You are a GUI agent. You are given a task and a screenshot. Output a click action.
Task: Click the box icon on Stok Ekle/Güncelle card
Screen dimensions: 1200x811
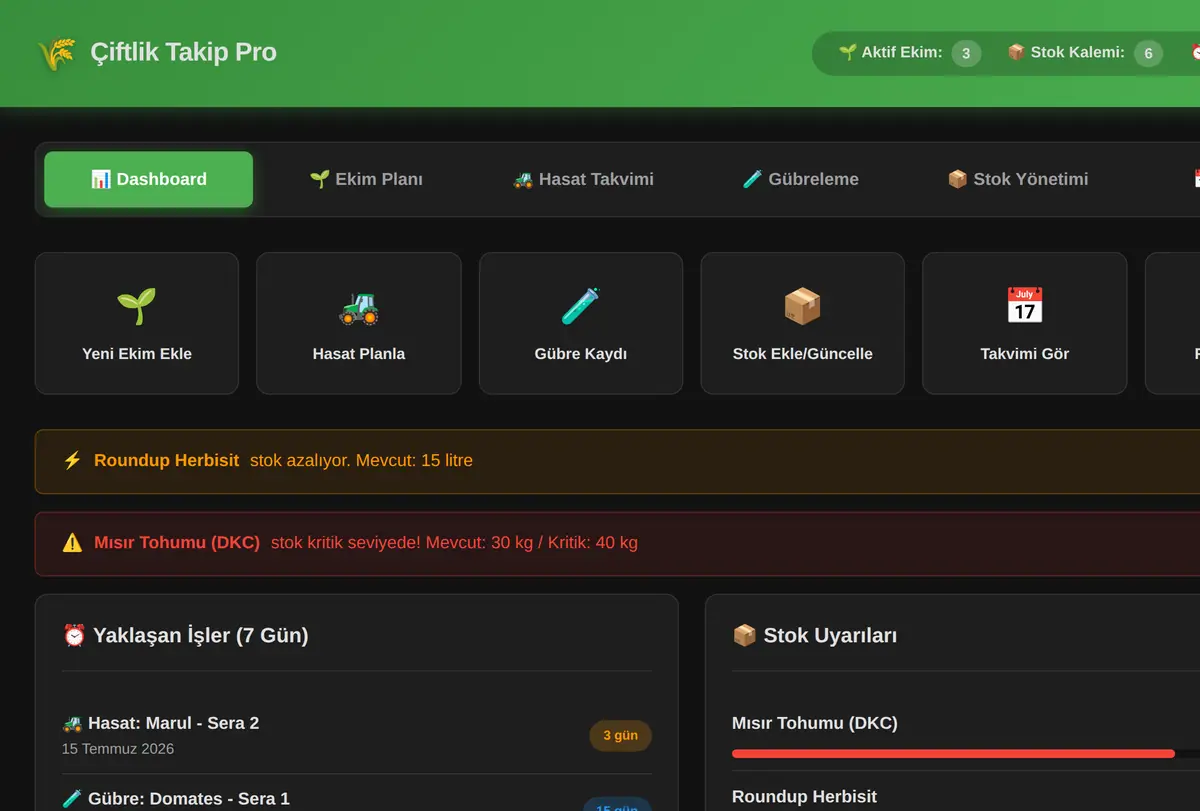pos(803,306)
